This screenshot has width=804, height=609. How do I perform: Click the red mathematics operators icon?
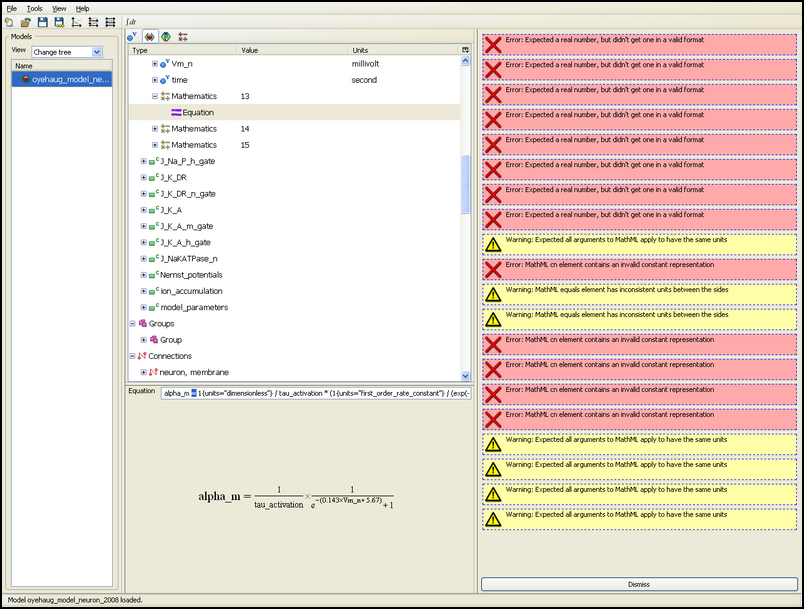pyautogui.click(x=183, y=36)
